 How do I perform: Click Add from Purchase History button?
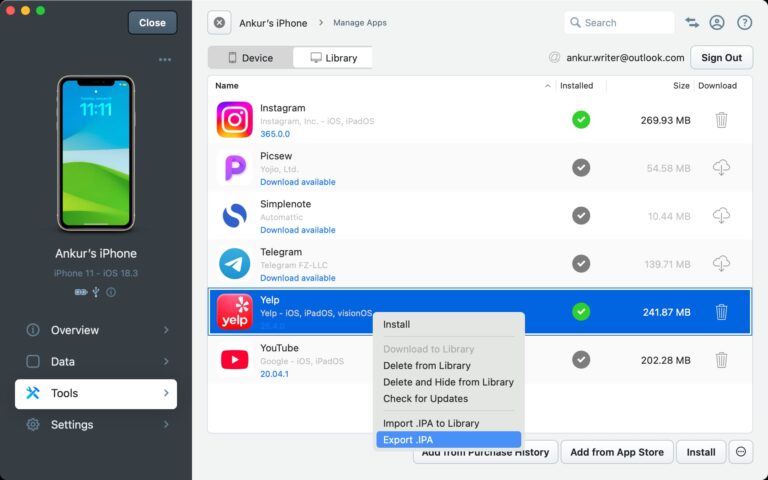click(x=485, y=453)
